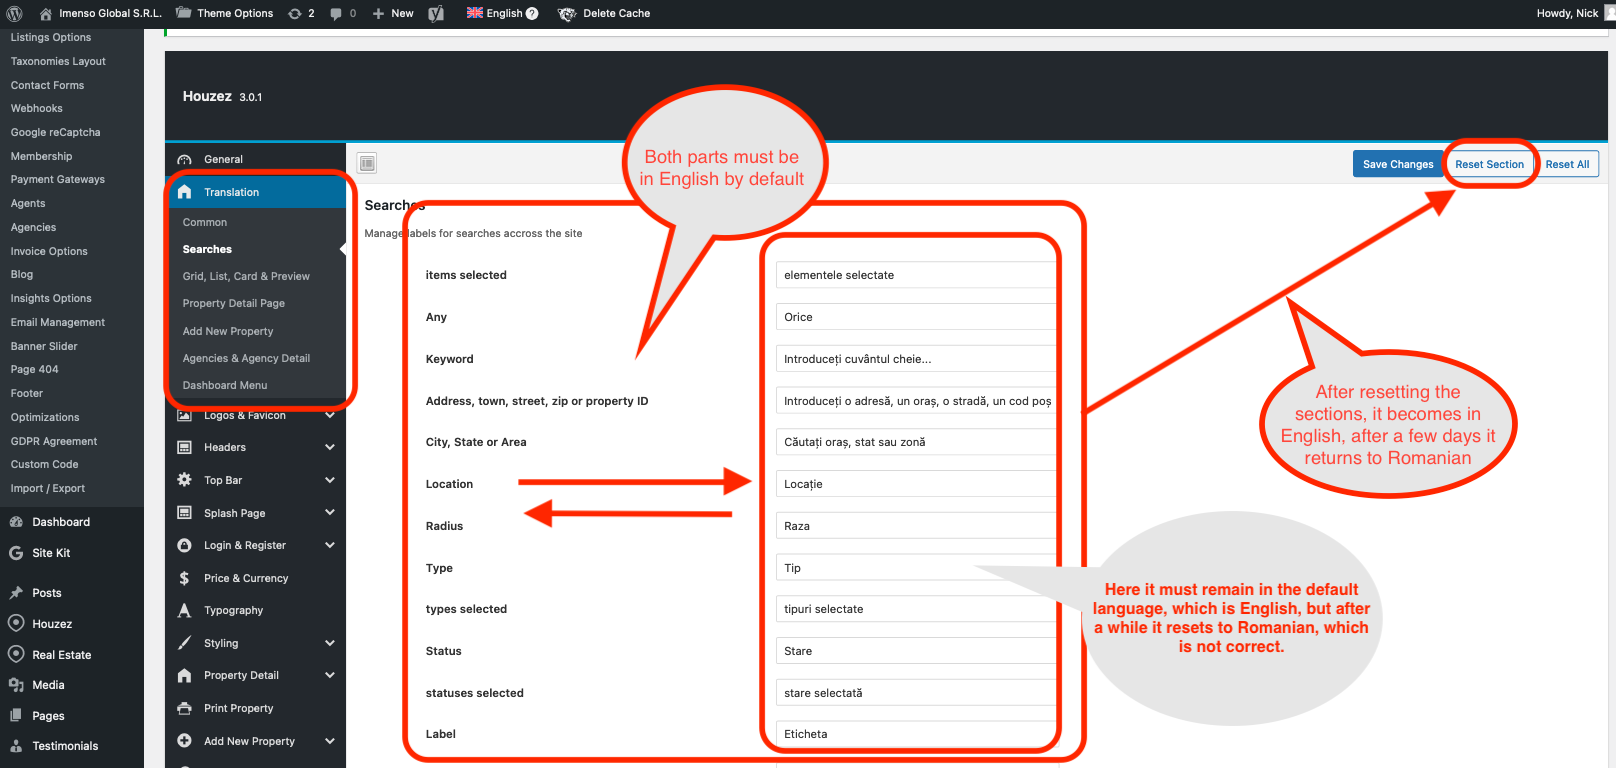Click the Site Kit Google icon

(x=16, y=553)
